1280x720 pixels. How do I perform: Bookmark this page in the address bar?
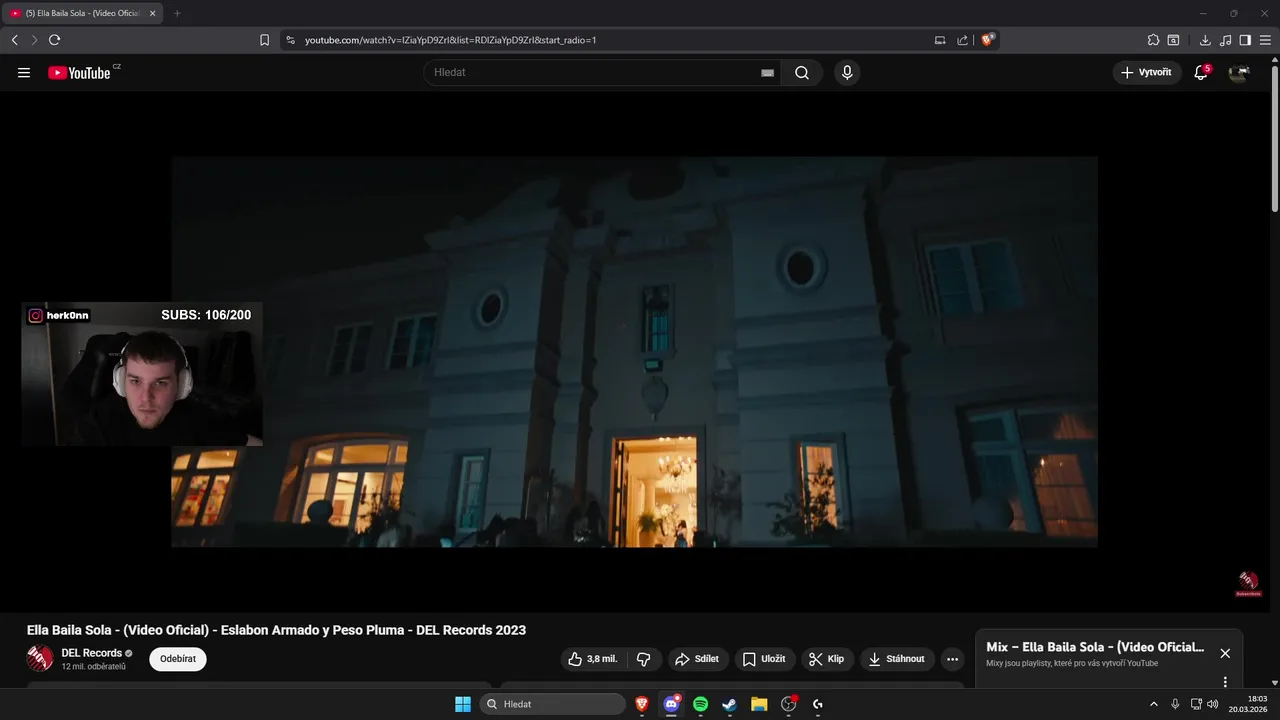tap(264, 40)
